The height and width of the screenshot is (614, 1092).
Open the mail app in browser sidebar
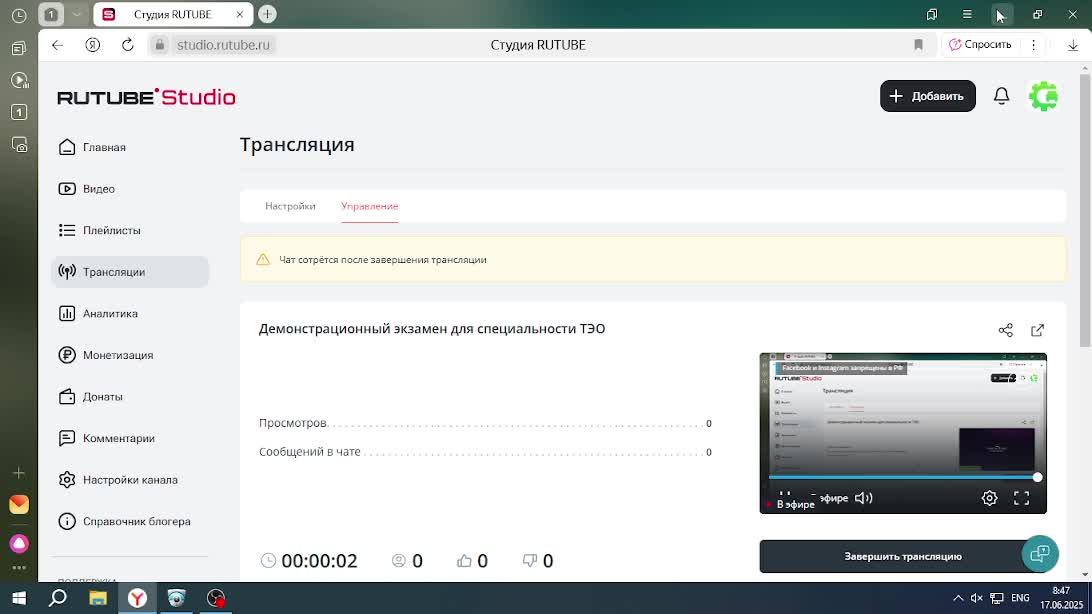click(x=19, y=504)
